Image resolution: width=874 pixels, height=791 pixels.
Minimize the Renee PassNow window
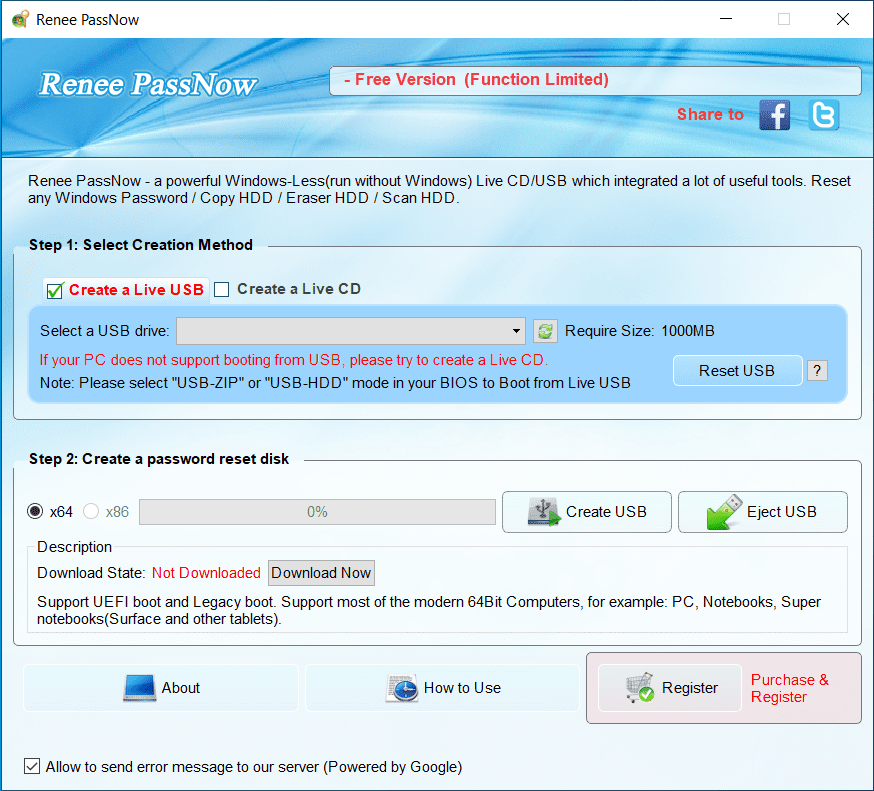[x=726, y=19]
